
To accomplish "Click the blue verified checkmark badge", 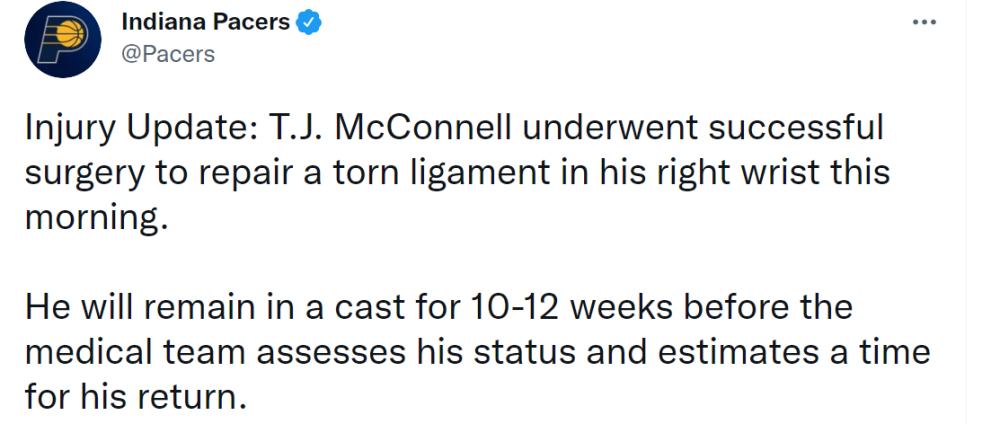I will pyautogui.click(x=309, y=23).
